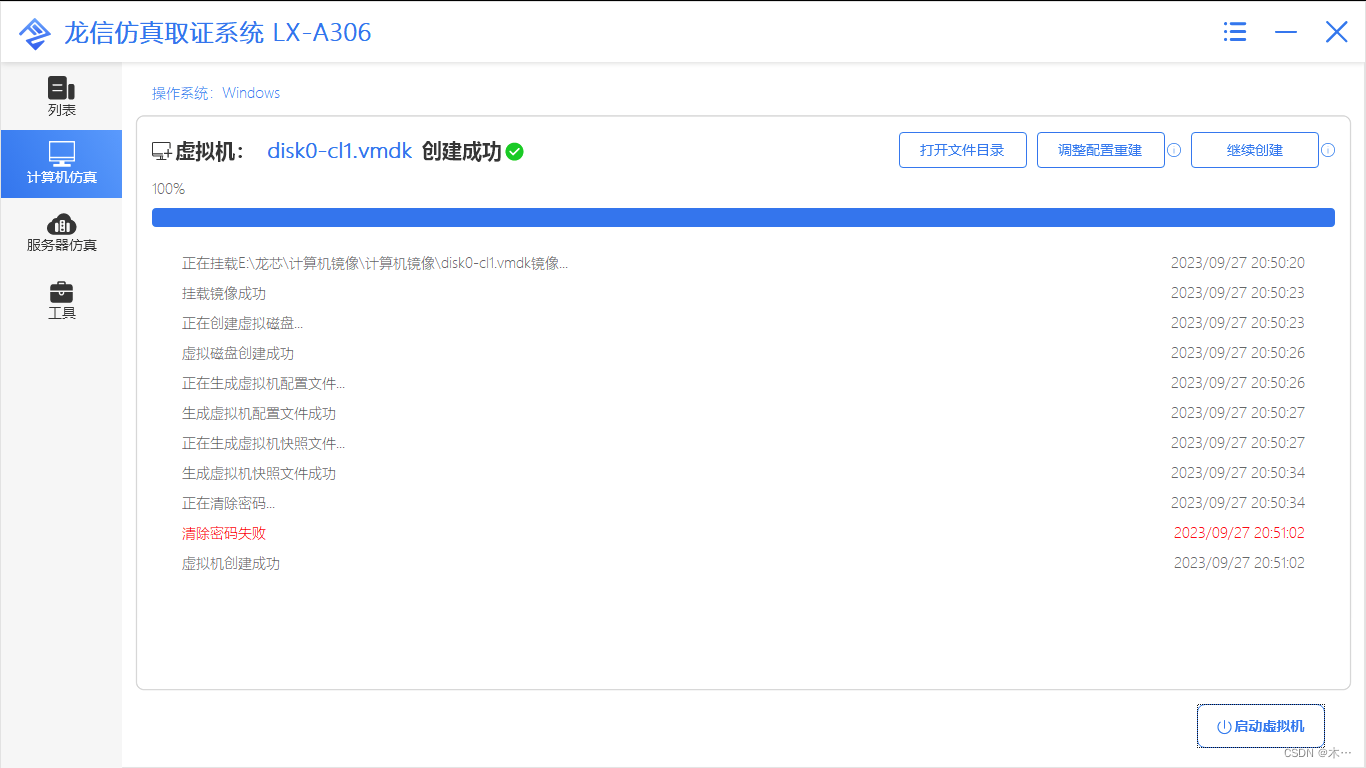Click log line 正在清除密码...
Viewport: 1366px width, 768px height.
pyautogui.click(x=228, y=503)
